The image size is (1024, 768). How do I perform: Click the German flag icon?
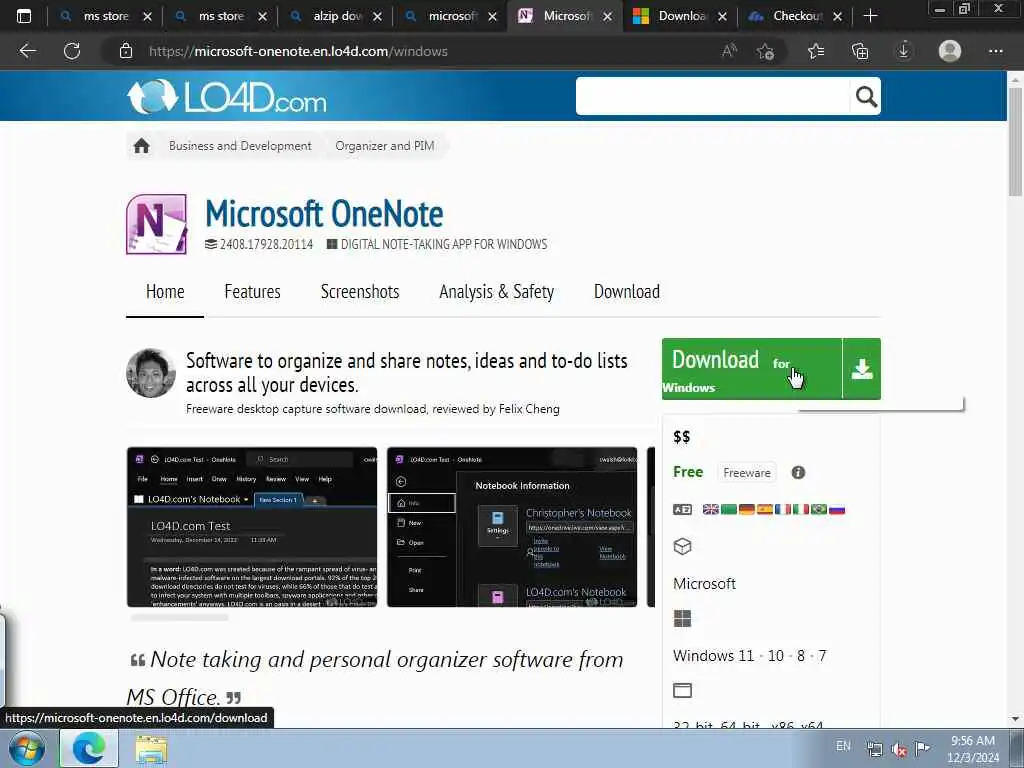746,509
